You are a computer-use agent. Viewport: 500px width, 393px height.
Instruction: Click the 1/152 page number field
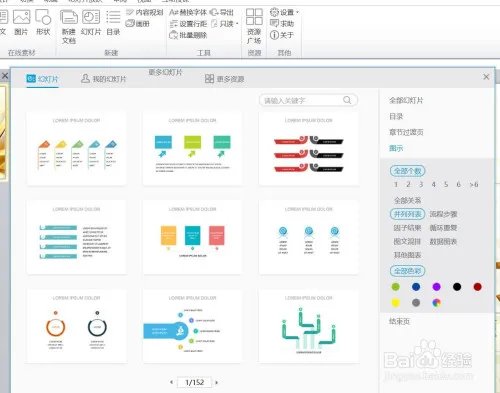(195, 382)
